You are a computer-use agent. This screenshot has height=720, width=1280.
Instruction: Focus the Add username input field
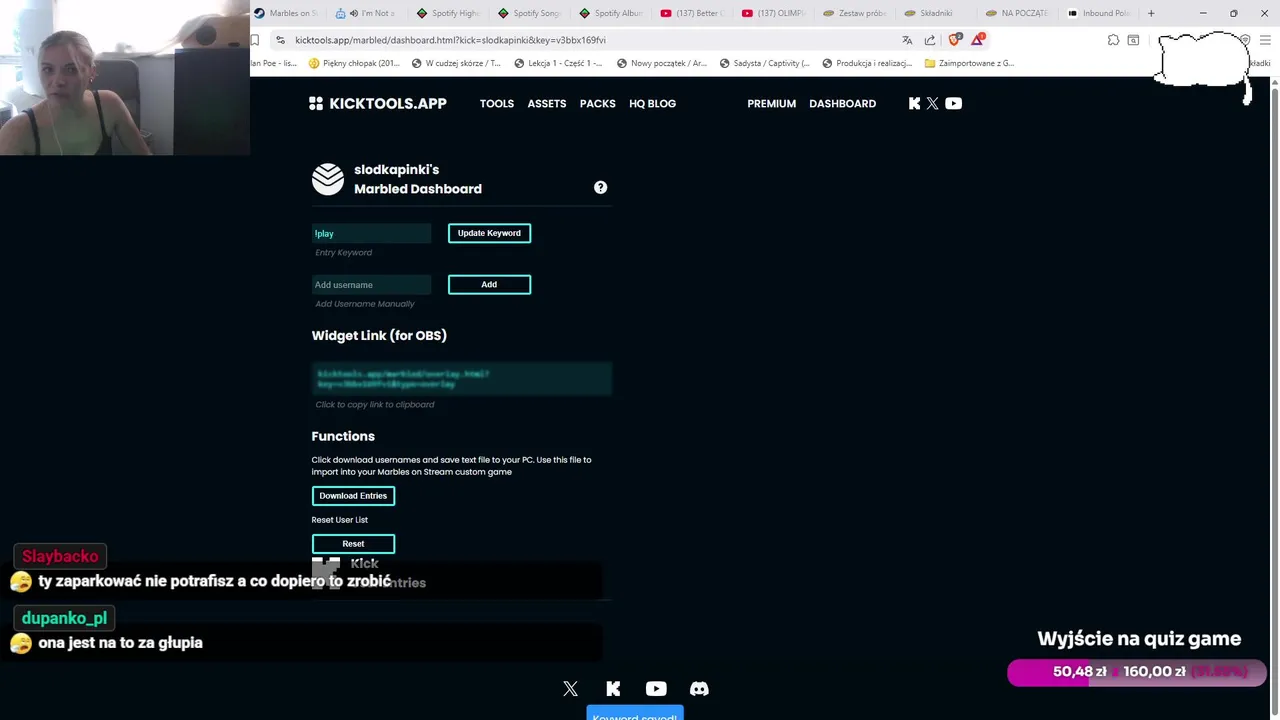[x=371, y=284]
